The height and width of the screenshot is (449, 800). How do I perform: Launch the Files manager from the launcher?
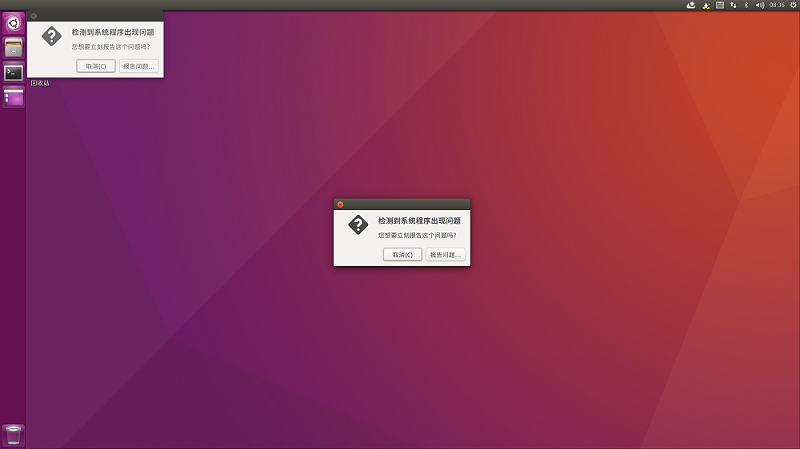point(13,47)
